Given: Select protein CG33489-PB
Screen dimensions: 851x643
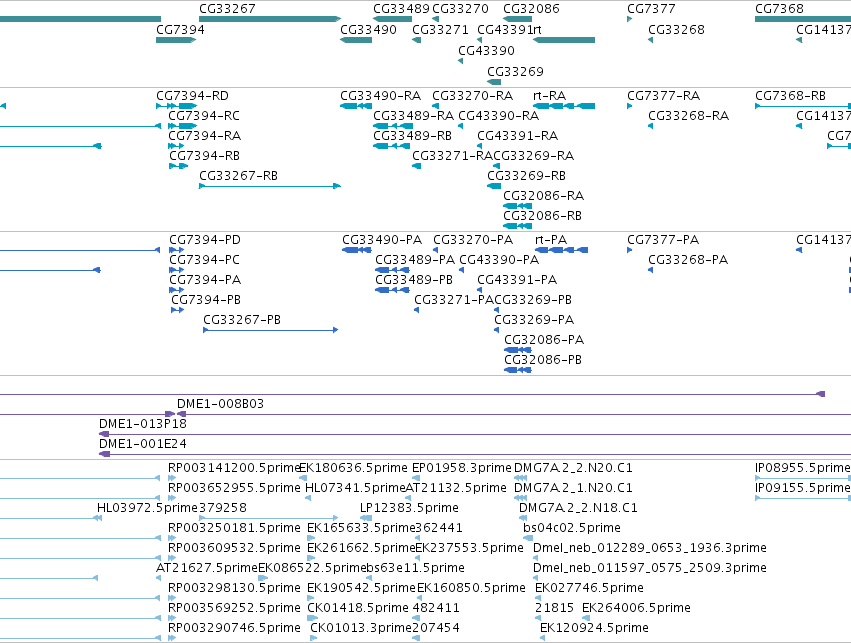Looking at the screenshot, I should 414,281.
